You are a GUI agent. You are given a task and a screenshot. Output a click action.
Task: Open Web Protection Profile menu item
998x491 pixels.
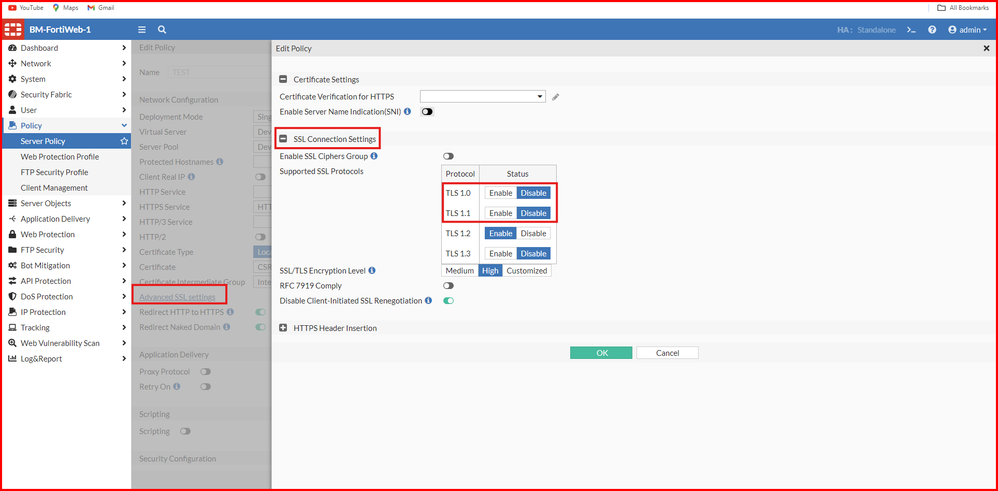coord(60,157)
